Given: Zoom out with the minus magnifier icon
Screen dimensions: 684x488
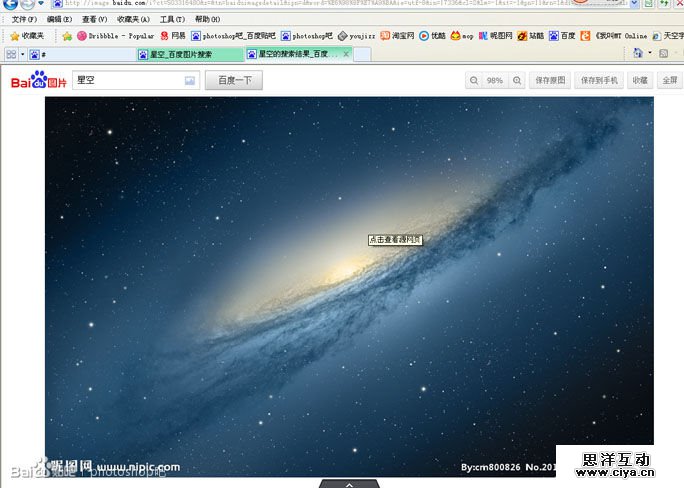Looking at the screenshot, I should coord(474,80).
